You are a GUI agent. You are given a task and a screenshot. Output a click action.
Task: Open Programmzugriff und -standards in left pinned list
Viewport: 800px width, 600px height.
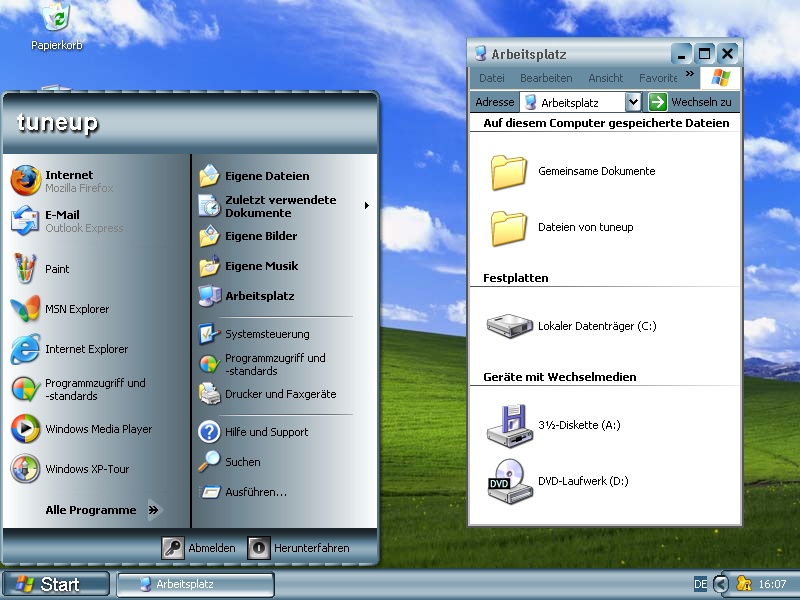(x=79, y=389)
